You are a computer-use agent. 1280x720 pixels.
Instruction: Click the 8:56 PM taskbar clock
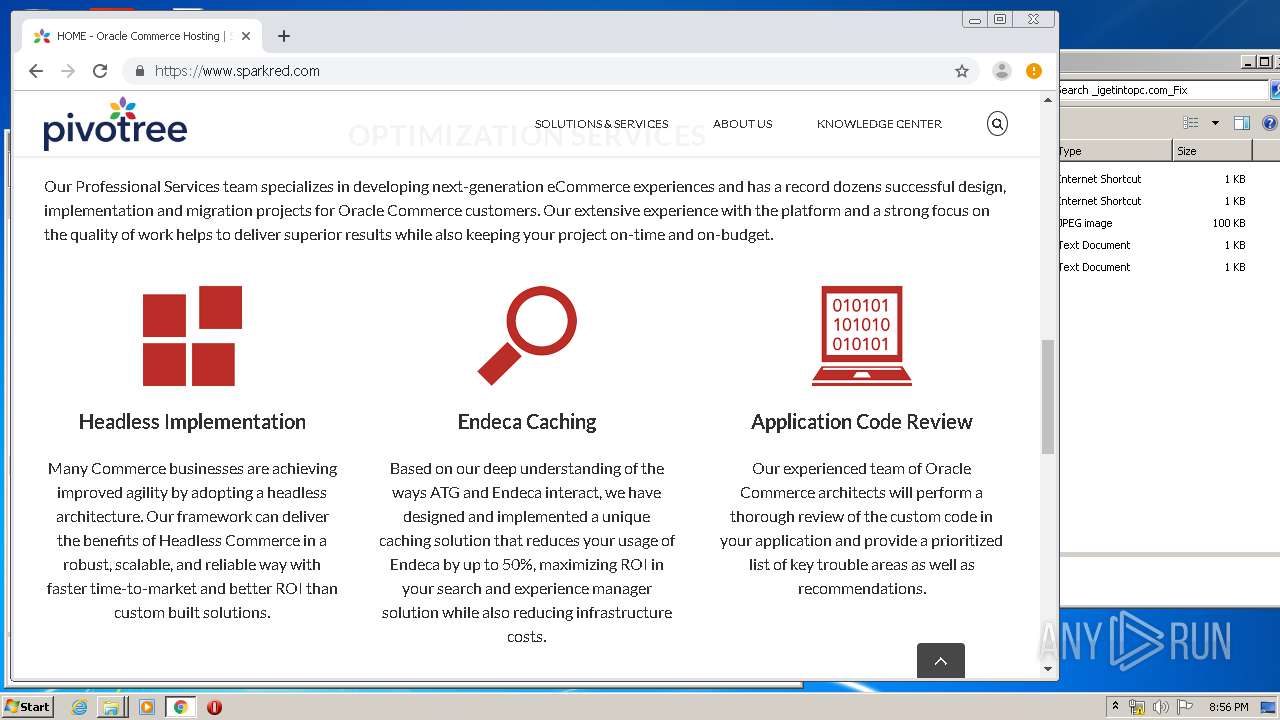1228,707
